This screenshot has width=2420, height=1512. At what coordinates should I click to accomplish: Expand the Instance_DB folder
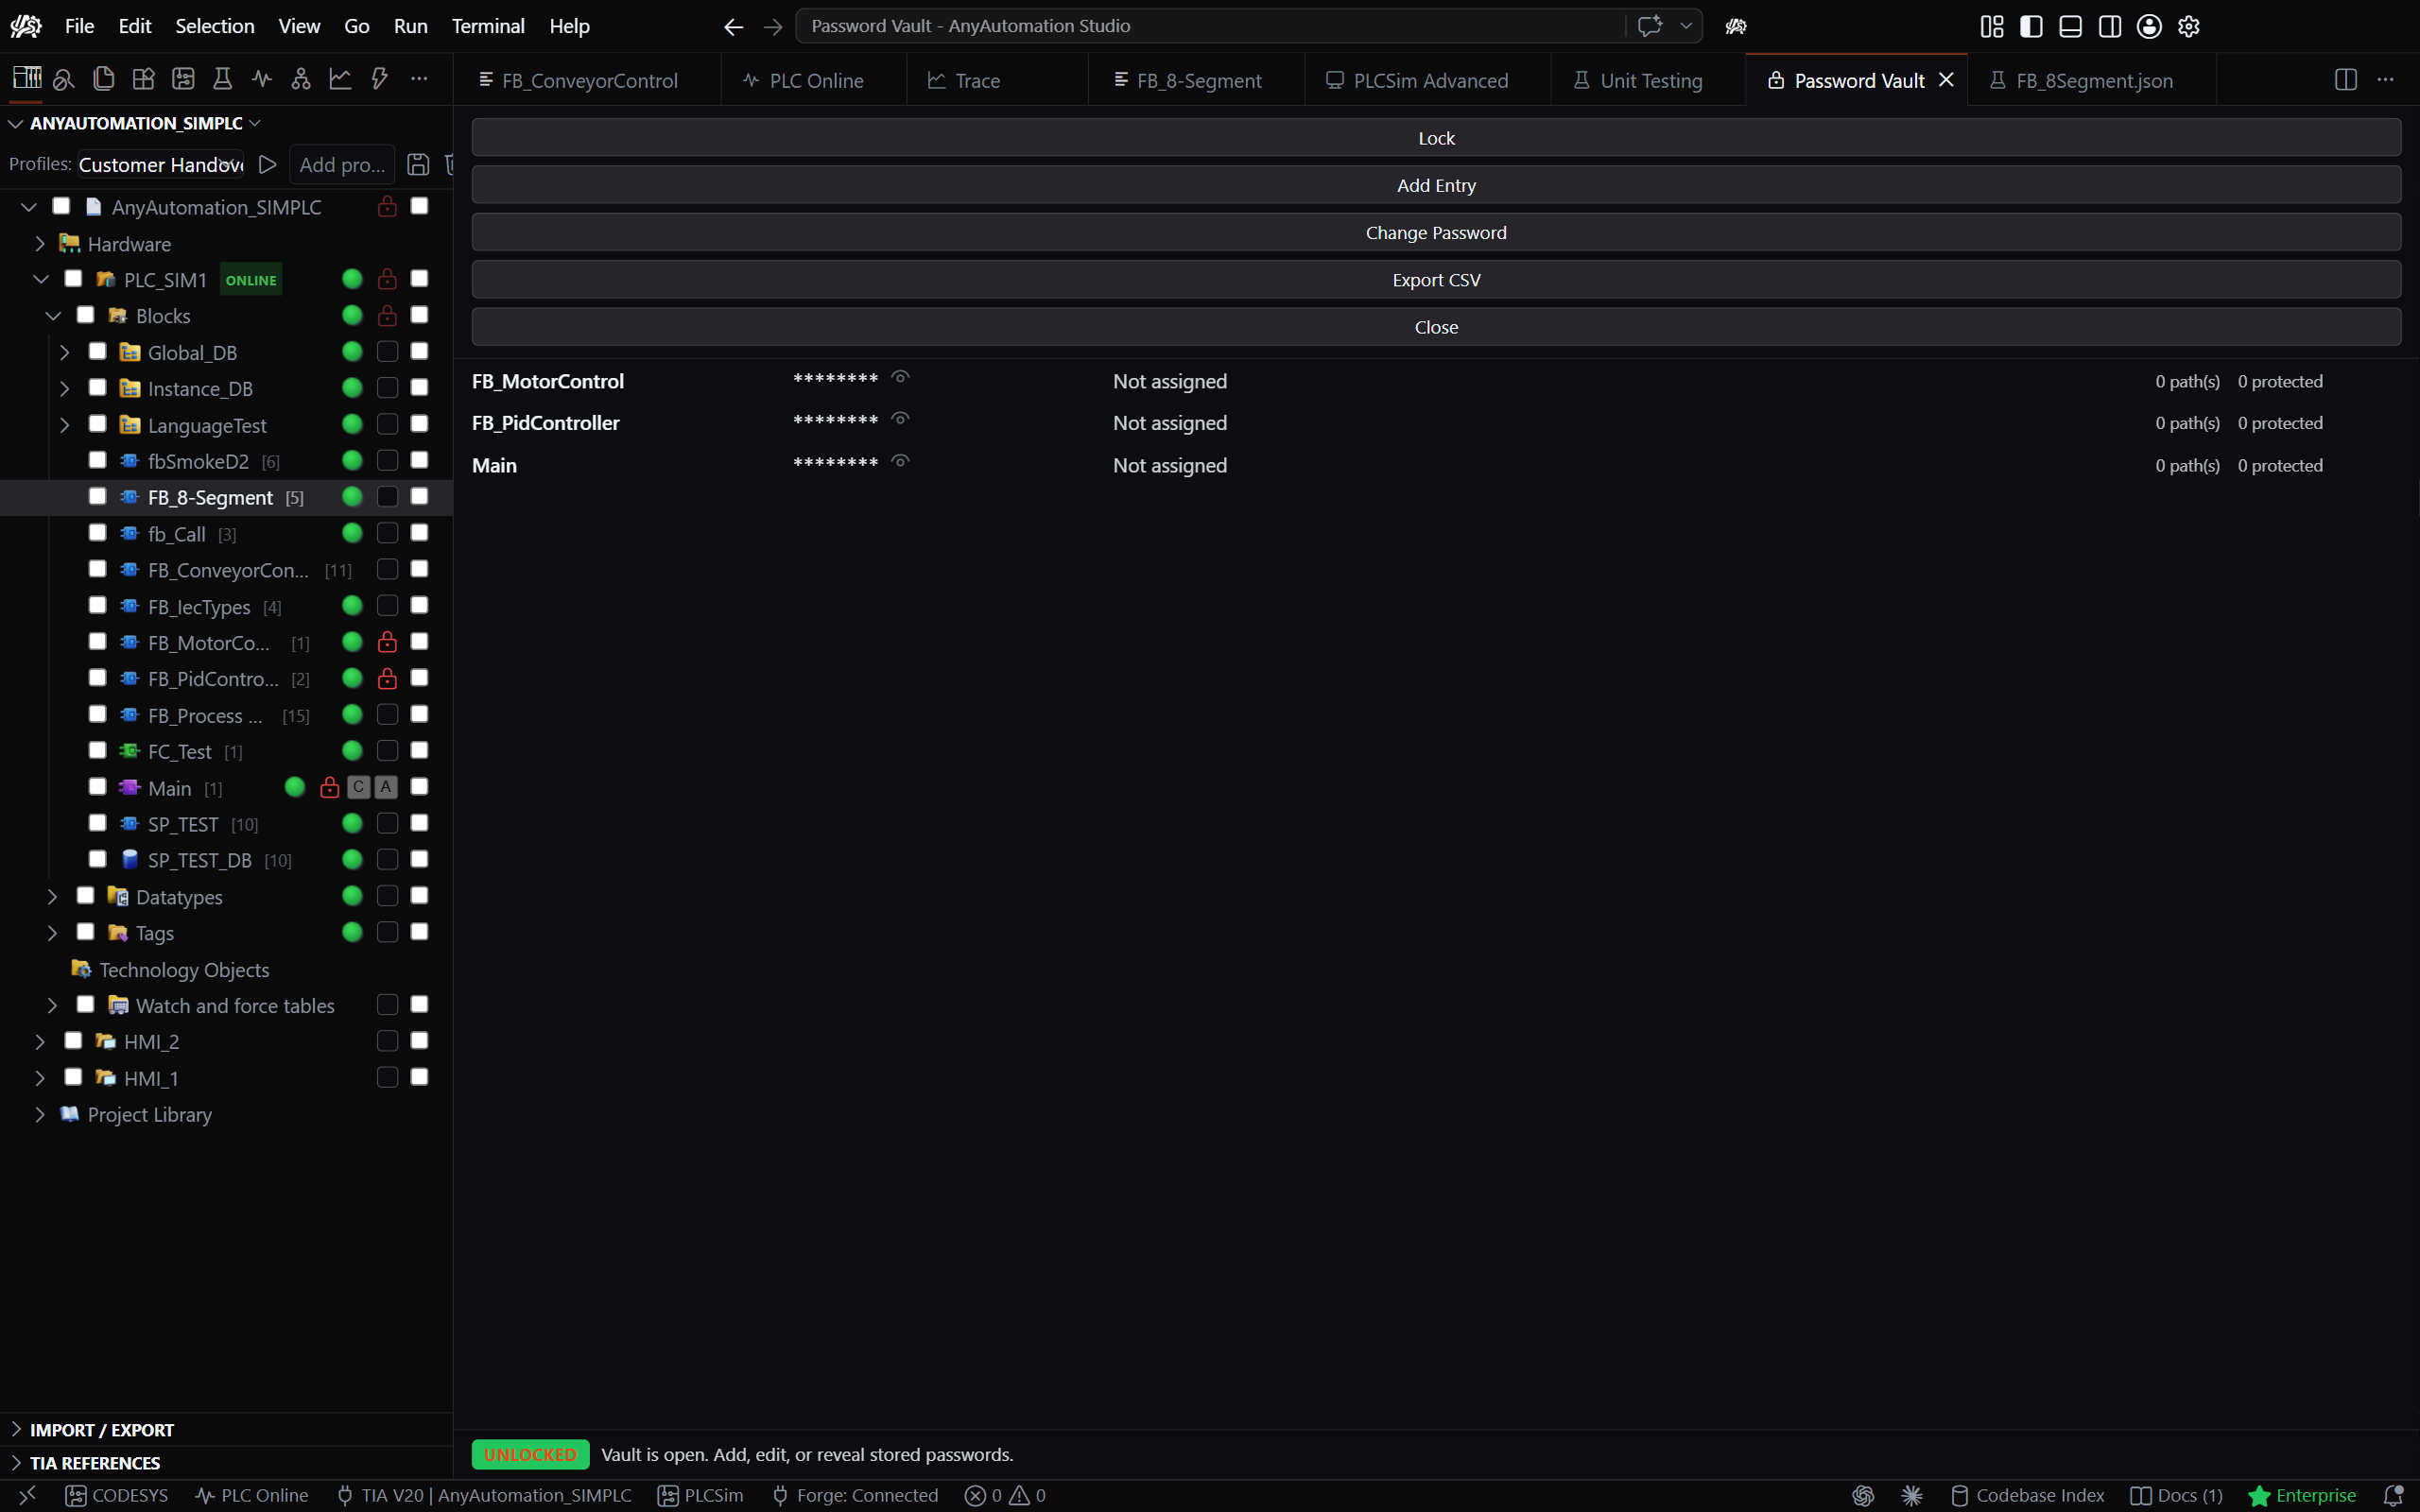[65, 388]
